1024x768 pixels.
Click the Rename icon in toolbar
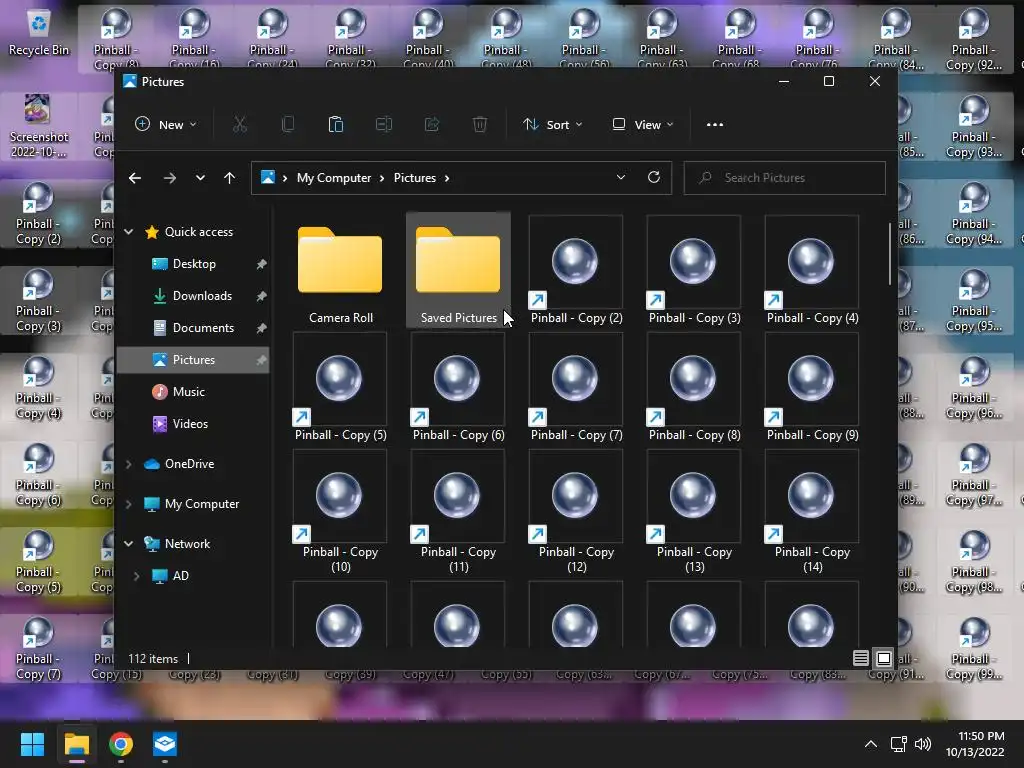[383, 124]
